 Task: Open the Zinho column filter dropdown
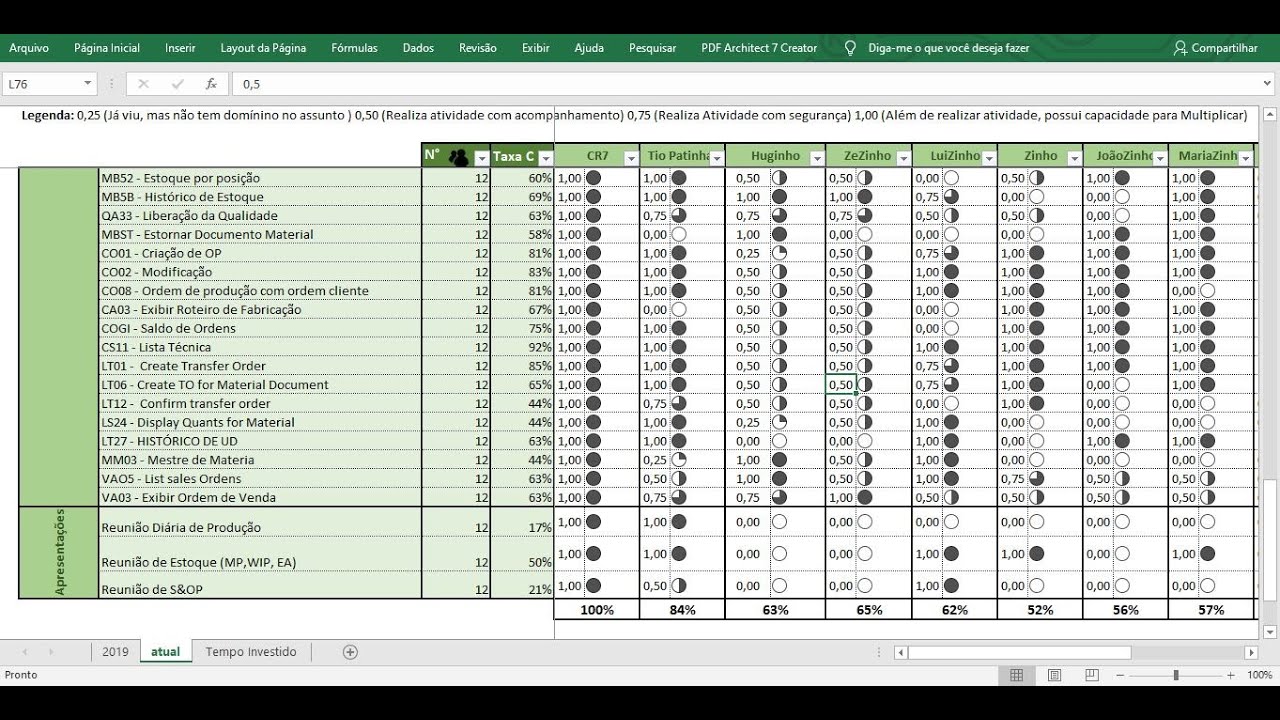1074,158
